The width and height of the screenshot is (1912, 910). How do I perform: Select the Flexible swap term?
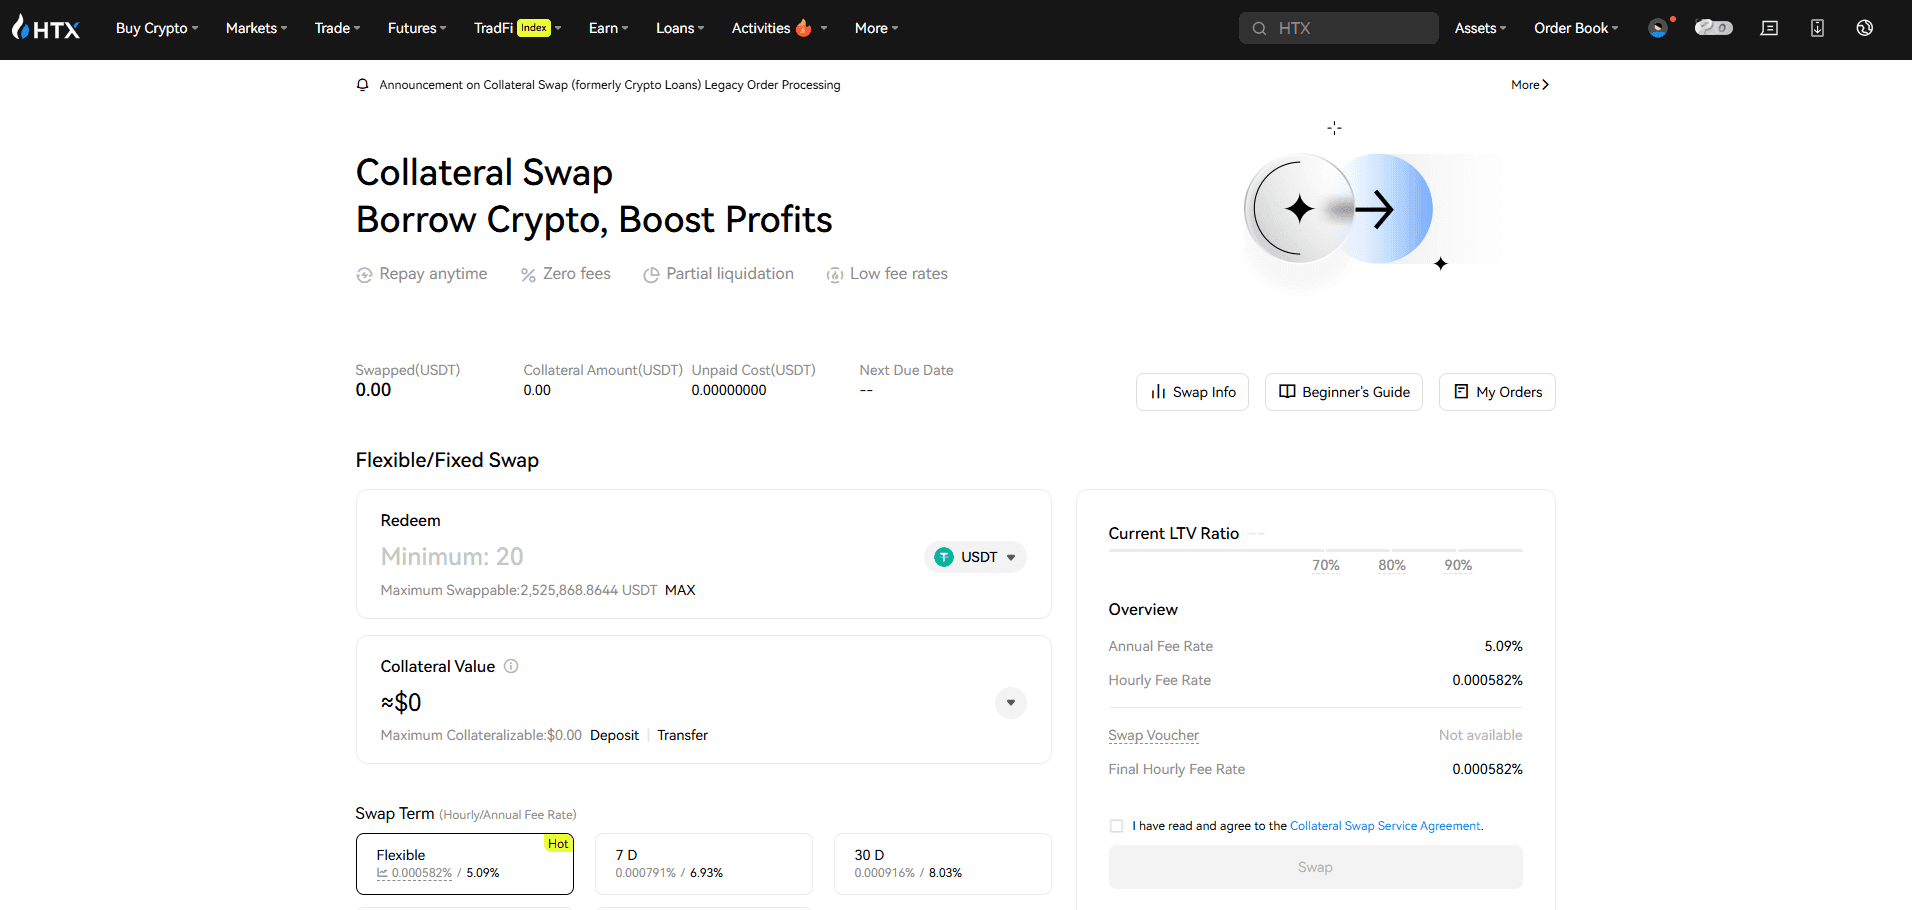(465, 864)
